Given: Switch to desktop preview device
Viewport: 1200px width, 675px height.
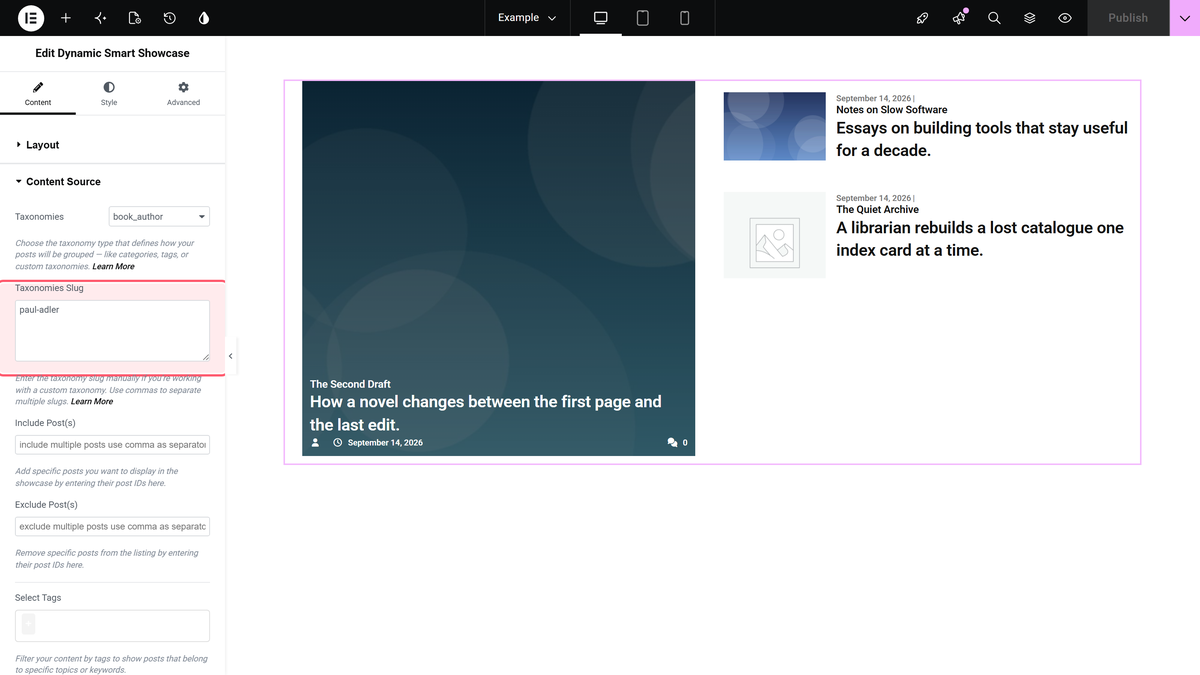Looking at the screenshot, I should coord(601,18).
